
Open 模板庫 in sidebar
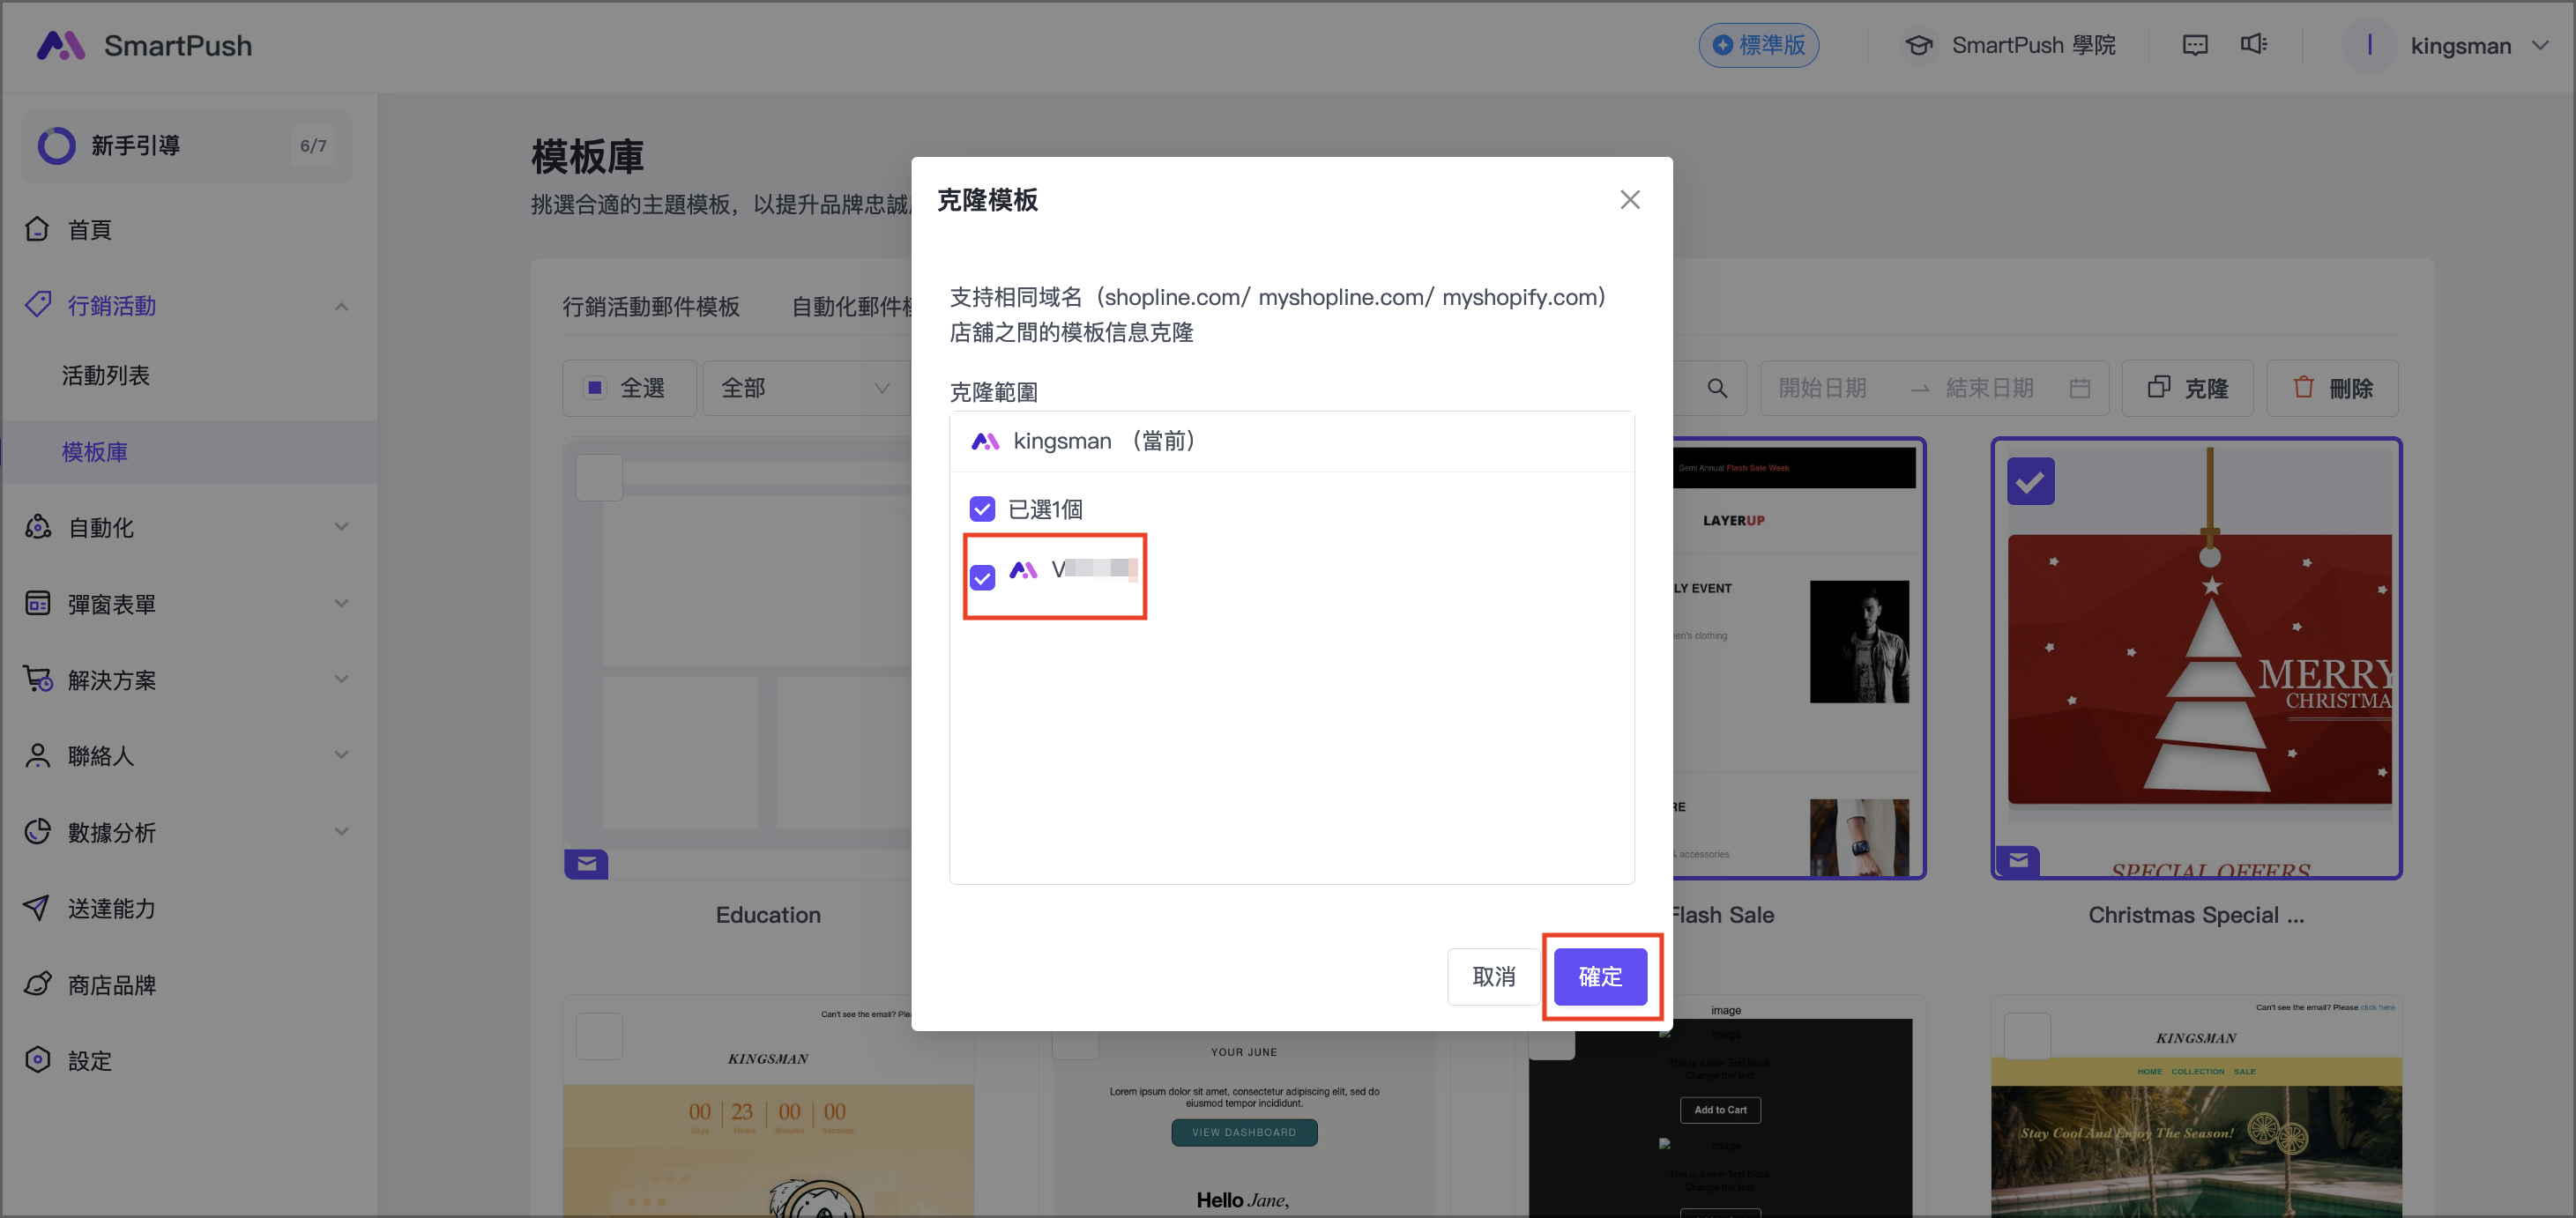[95, 452]
